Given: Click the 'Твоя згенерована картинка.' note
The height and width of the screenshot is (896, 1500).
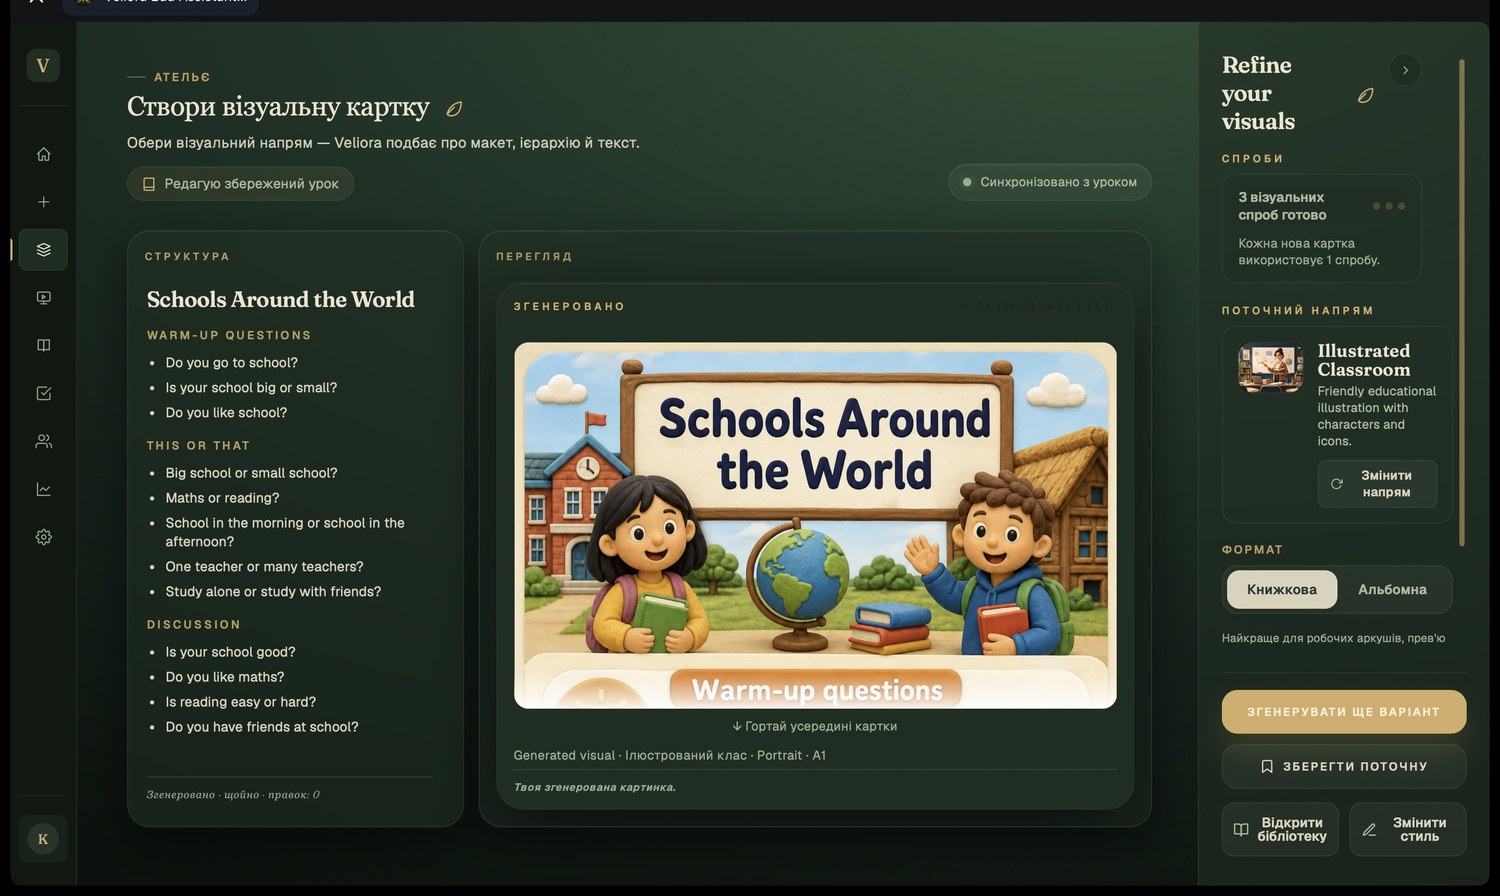Looking at the screenshot, I should [x=595, y=788].
